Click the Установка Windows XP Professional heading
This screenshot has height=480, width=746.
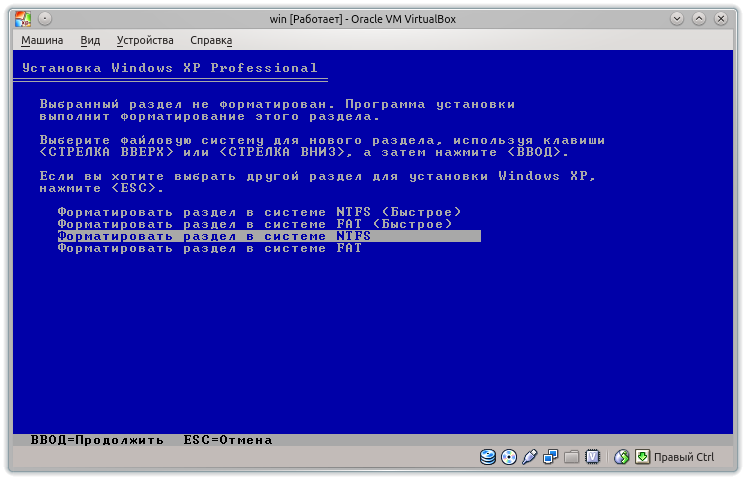(x=170, y=68)
